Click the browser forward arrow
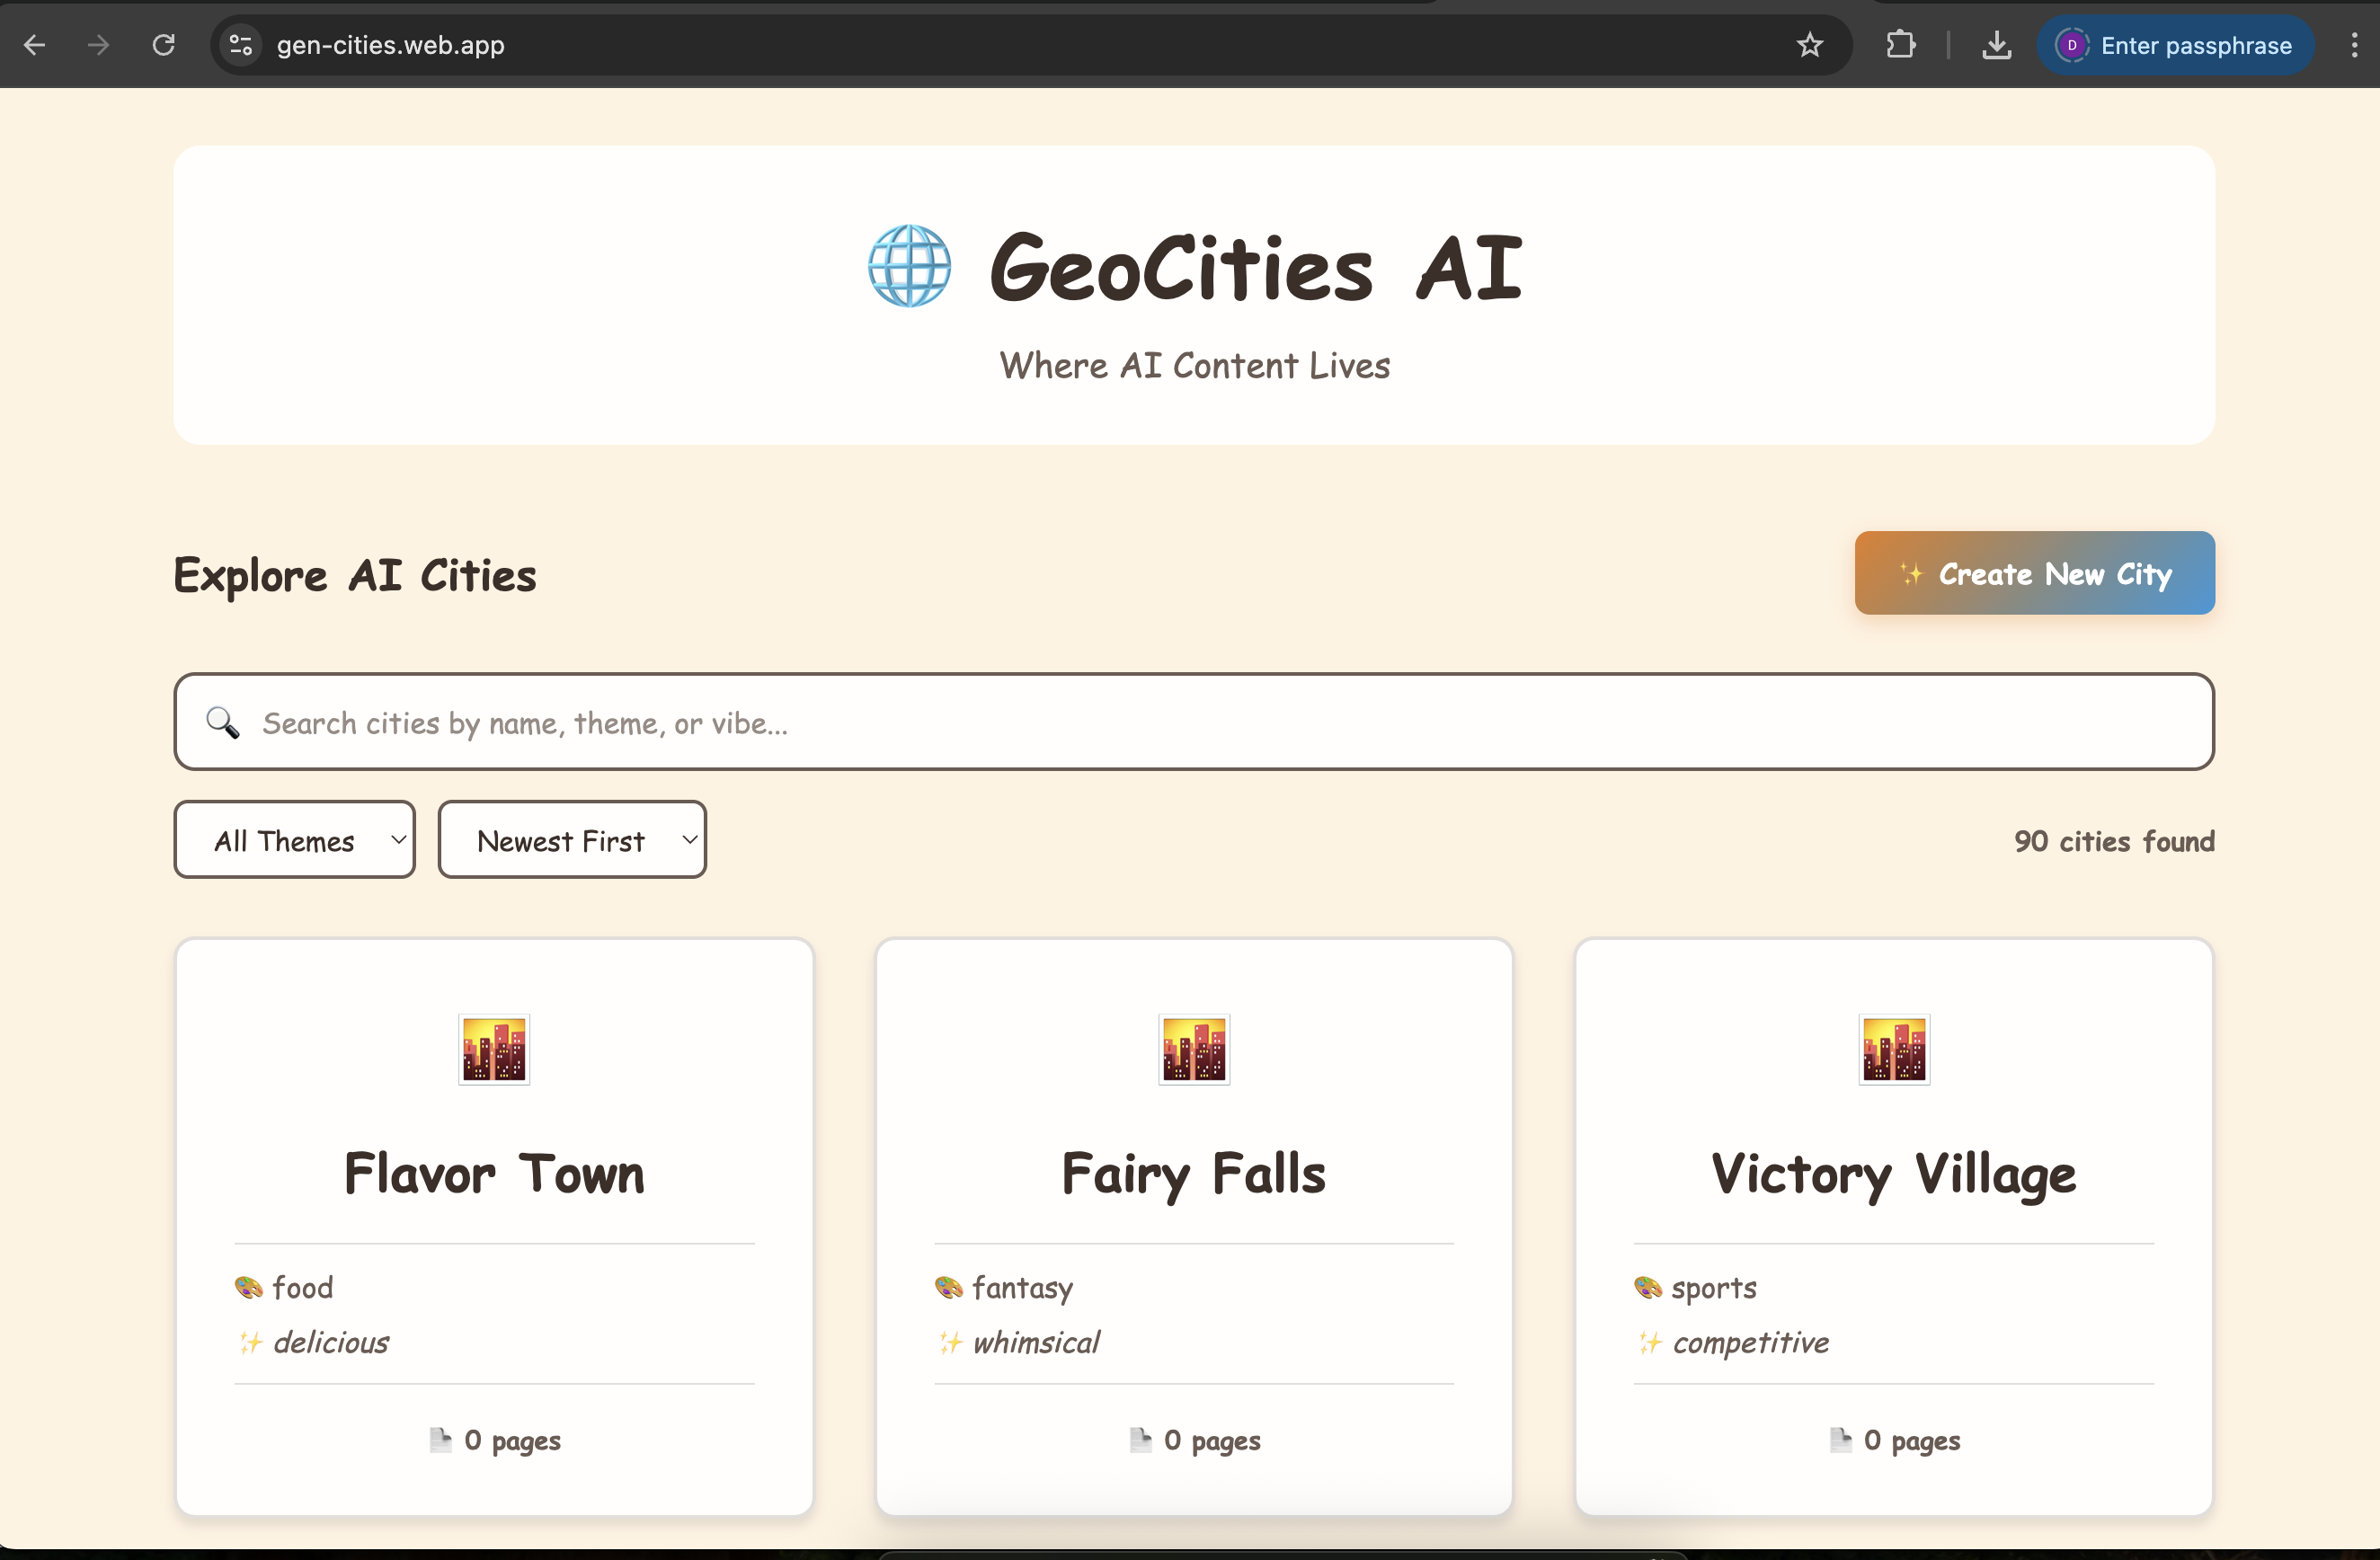Viewport: 2380px width, 1560px height. coord(98,45)
